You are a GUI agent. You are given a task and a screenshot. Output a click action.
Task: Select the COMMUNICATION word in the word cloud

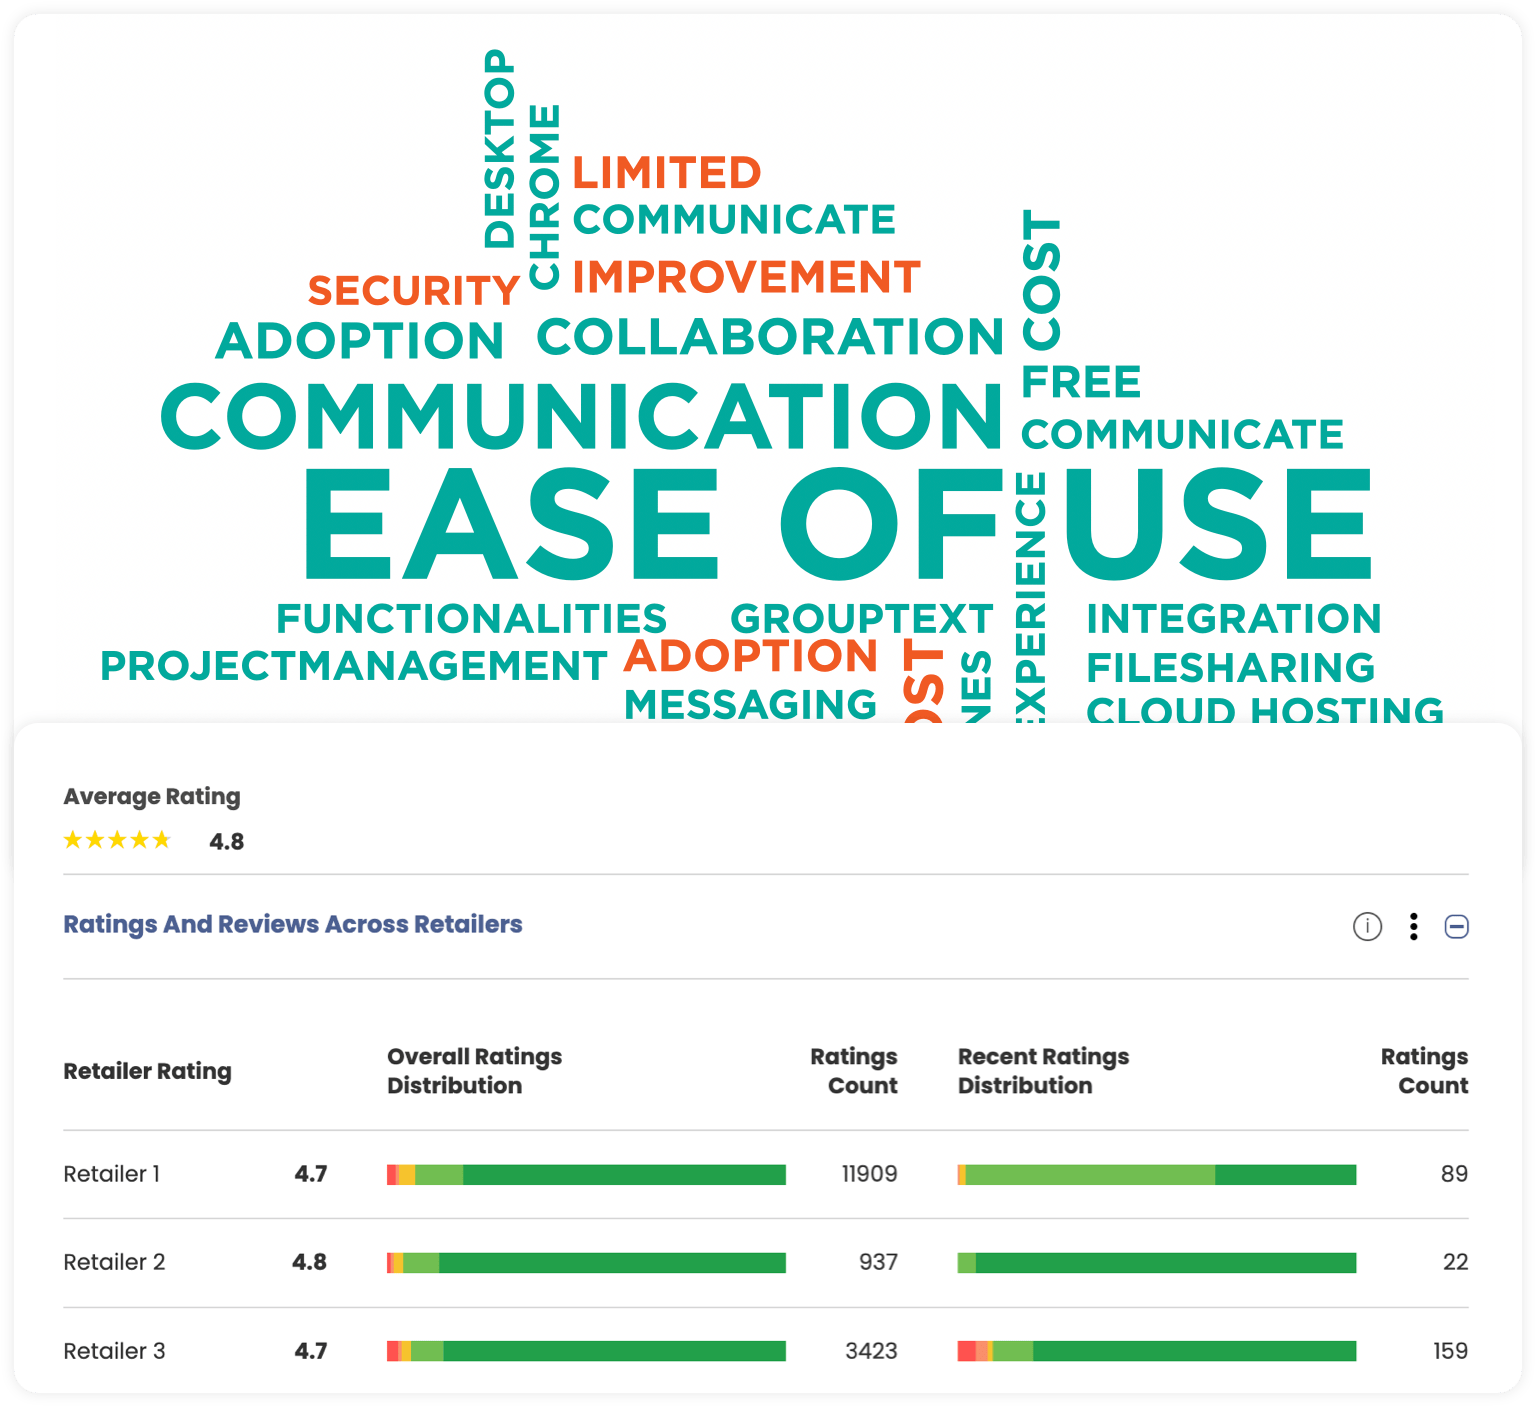point(581,416)
